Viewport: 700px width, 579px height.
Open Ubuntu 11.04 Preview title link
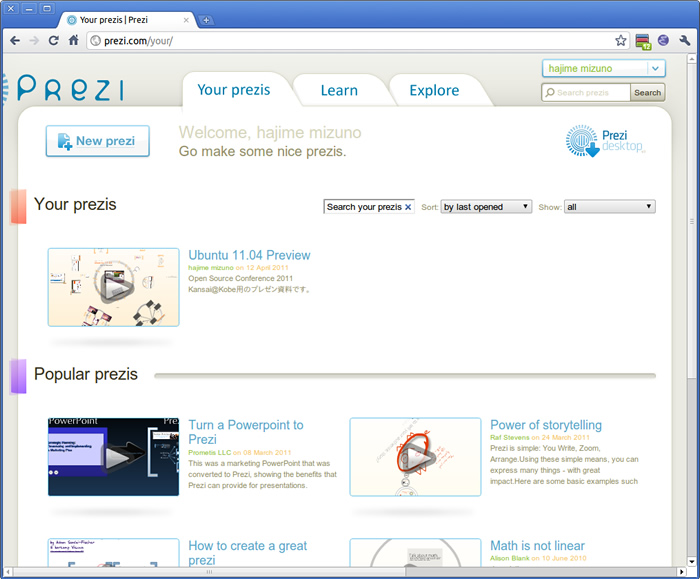tap(249, 255)
